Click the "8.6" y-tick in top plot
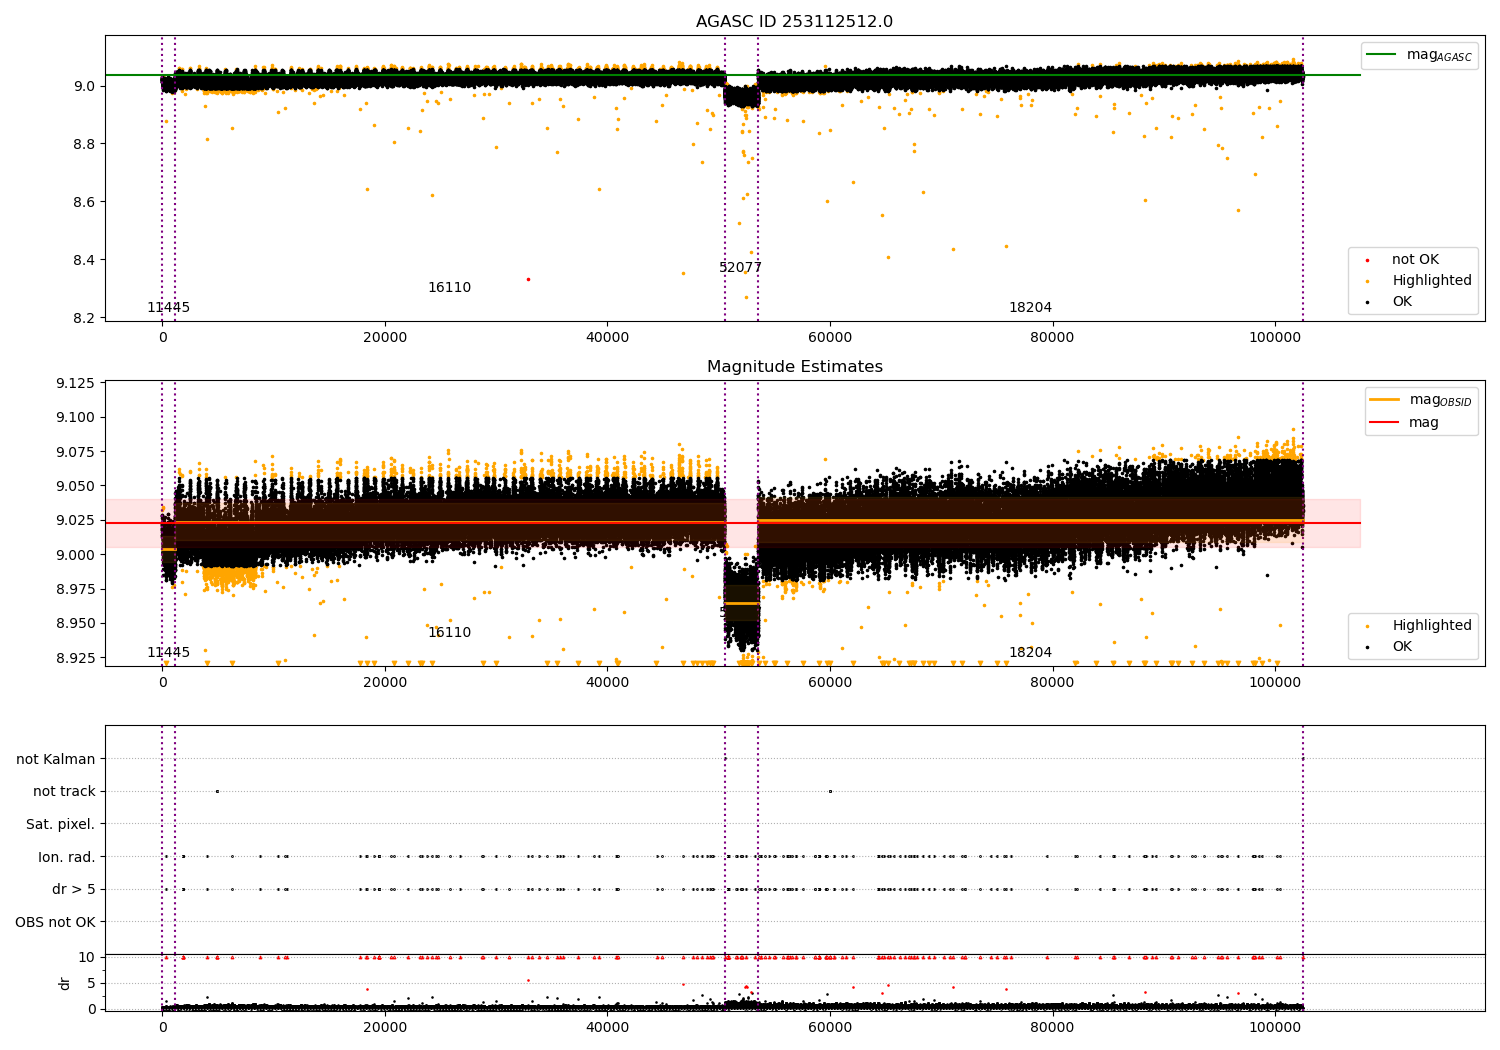 pyautogui.click(x=84, y=203)
